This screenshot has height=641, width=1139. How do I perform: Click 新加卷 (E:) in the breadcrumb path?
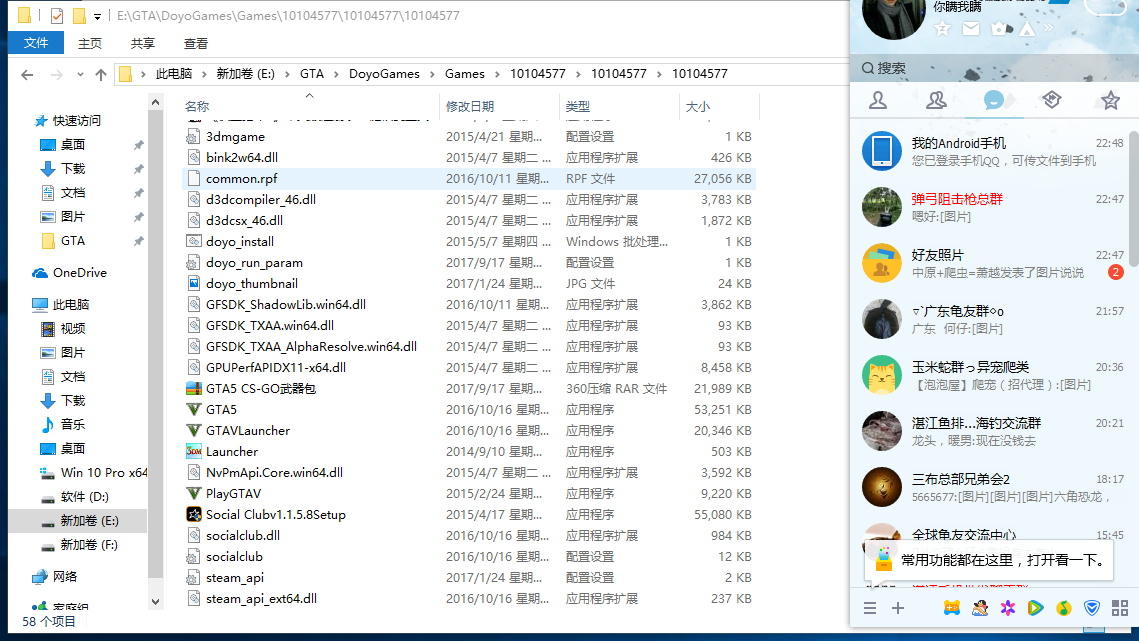(x=246, y=74)
